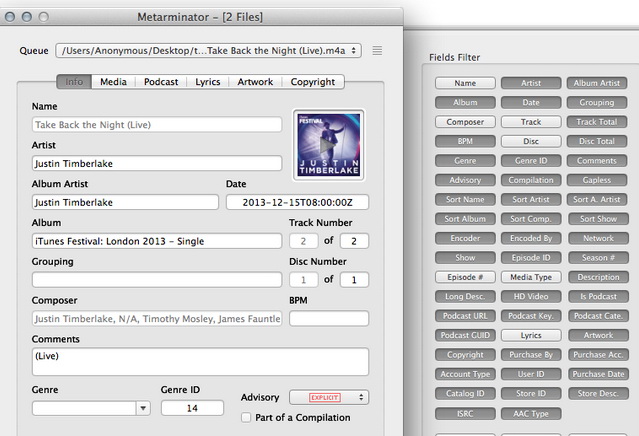Toggle the Episode # field filter
This screenshot has width=639, height=436.
pyautogui.click(x=465, y=277)
